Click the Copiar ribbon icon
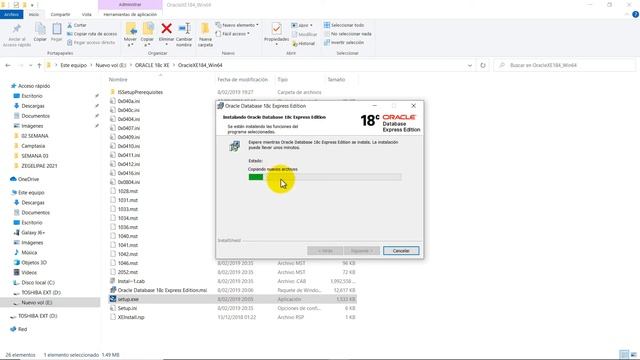 tap(40, 29)
